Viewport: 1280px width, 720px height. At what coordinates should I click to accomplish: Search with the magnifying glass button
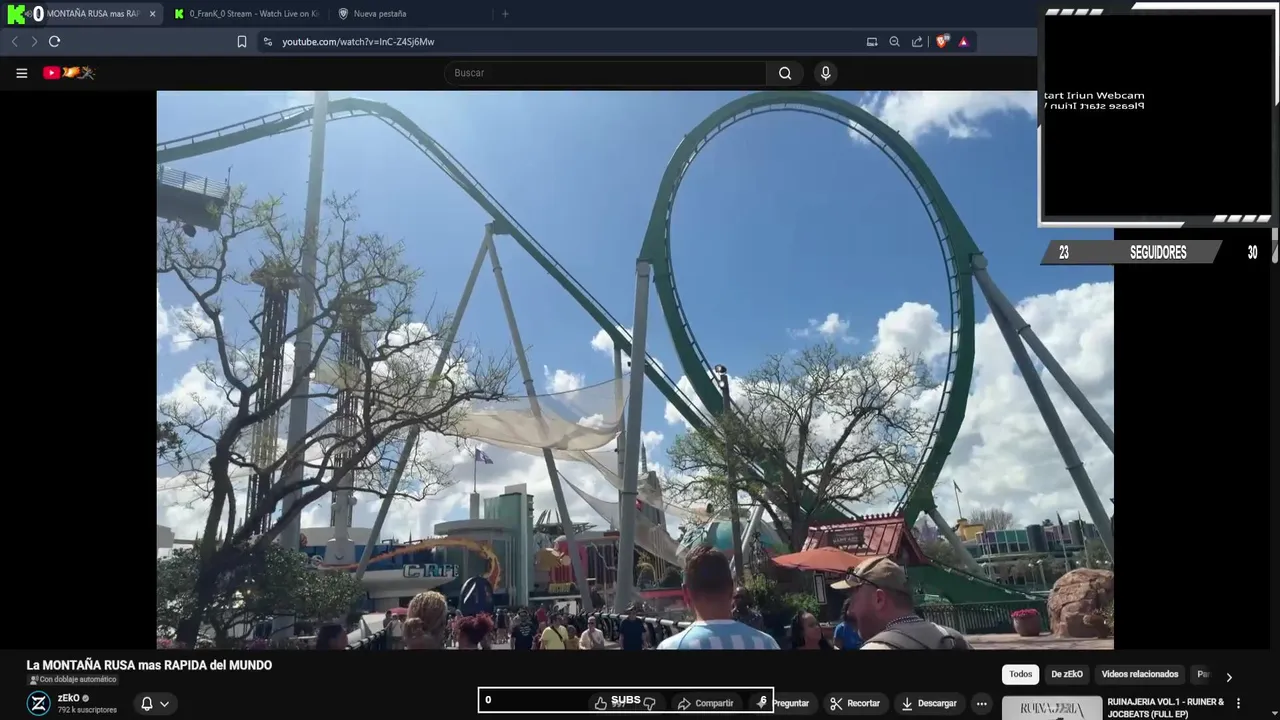(785, 73)
